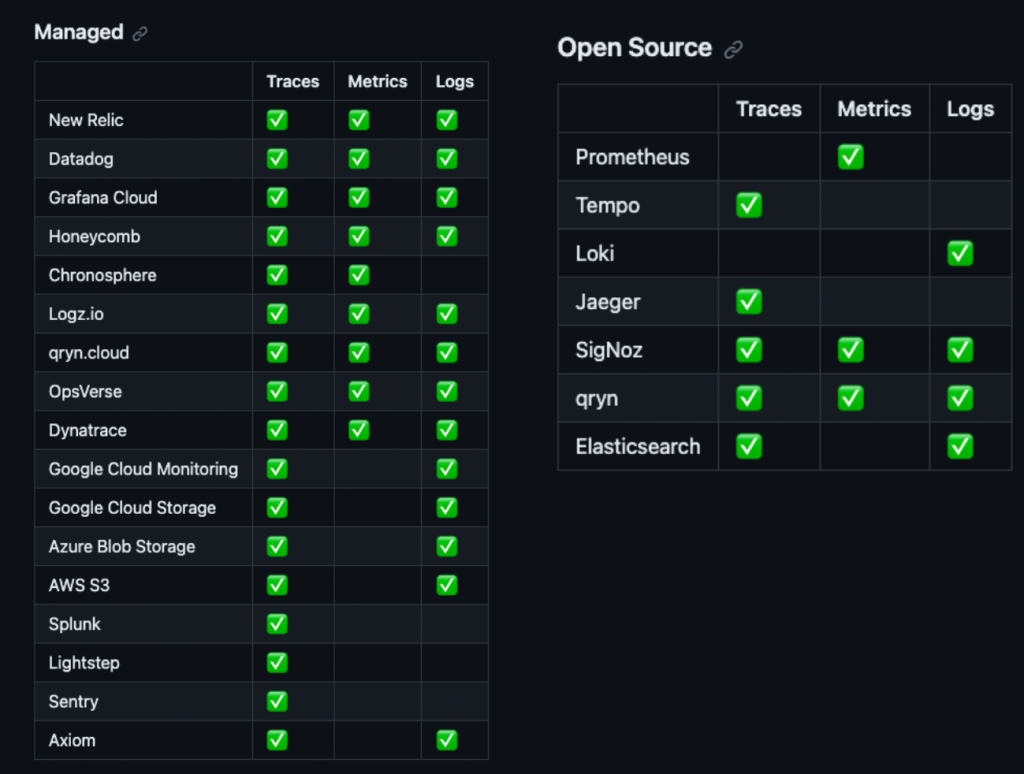The width and height of the screenshot is (1024, 774).
Task: Click the Metrics header in Open Source table
Action: pos(874,109)
